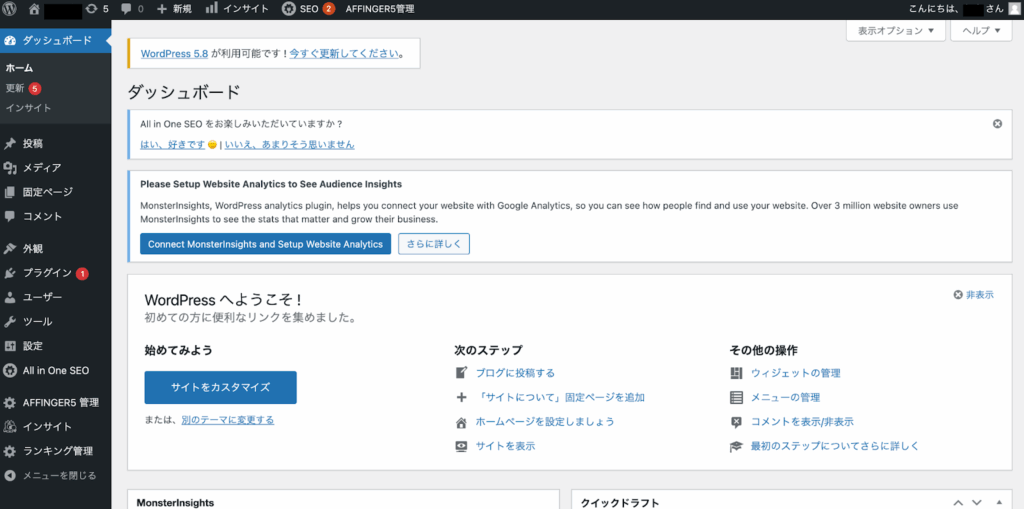The width and height of the screenshot is (1024, 509).
Task: Click the 投稿 pushpin icon in sidebar
Action: point(10,144)
